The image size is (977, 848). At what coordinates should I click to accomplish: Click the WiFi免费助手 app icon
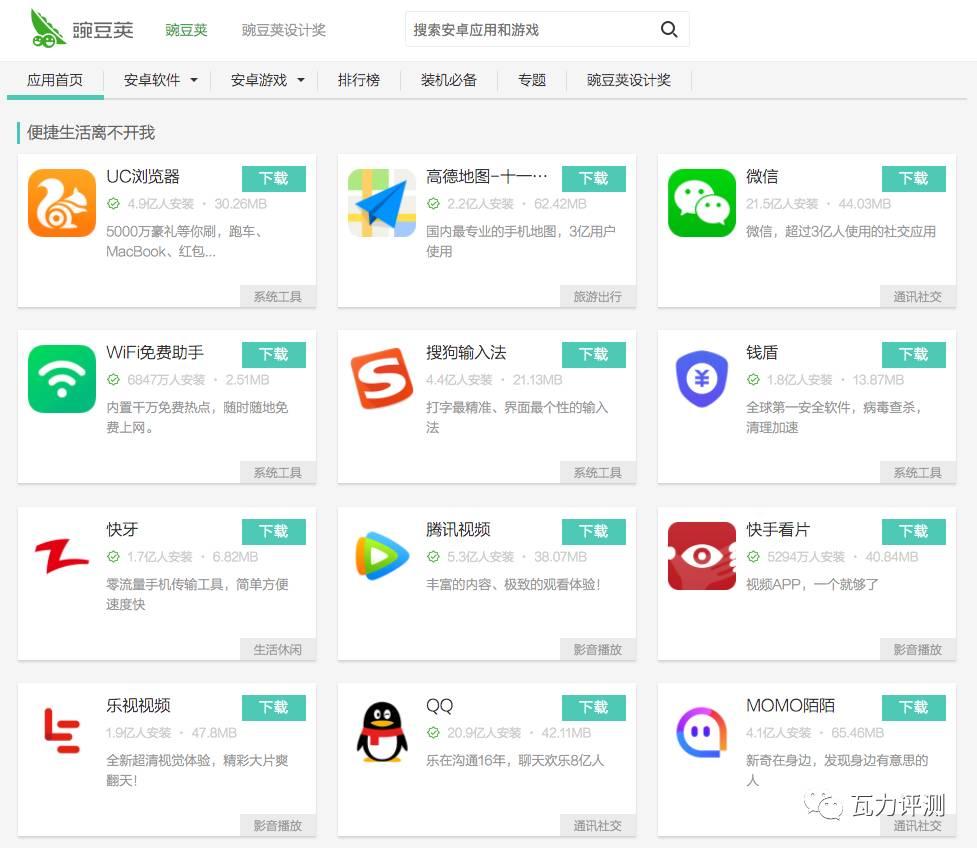62,379
